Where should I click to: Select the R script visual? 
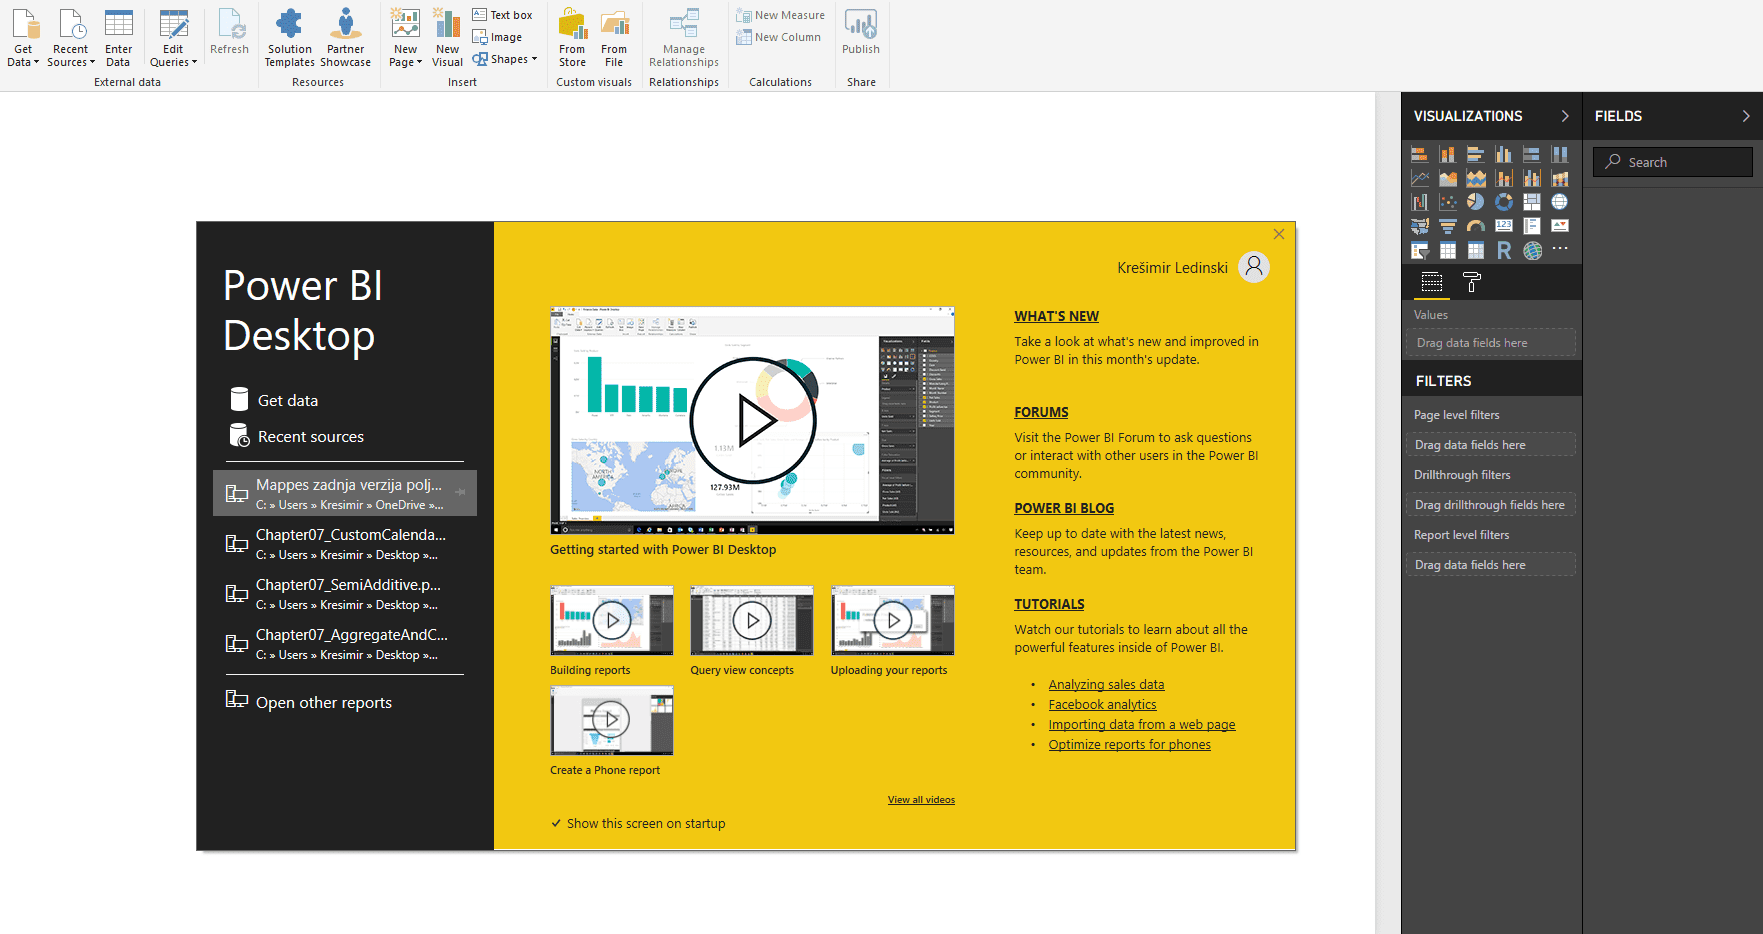tap(1503, 250)
